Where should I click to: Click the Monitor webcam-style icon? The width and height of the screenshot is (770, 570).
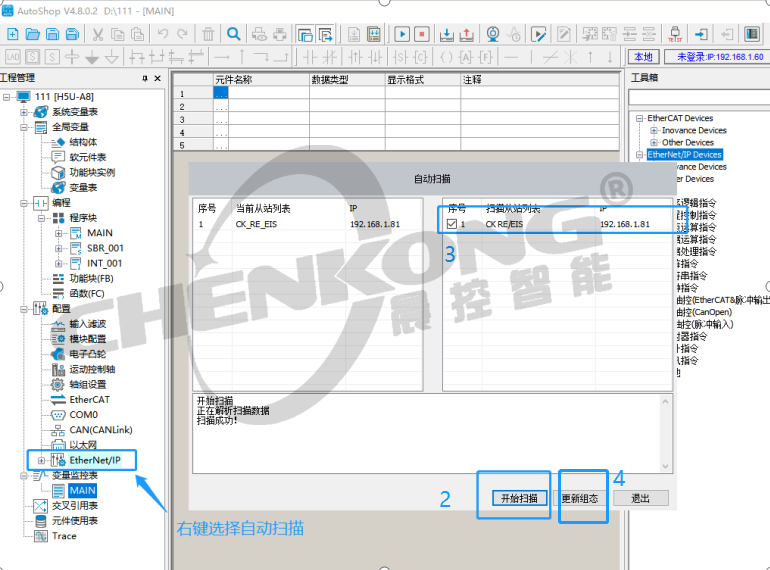pyautogui.click(x=493, y=34)
